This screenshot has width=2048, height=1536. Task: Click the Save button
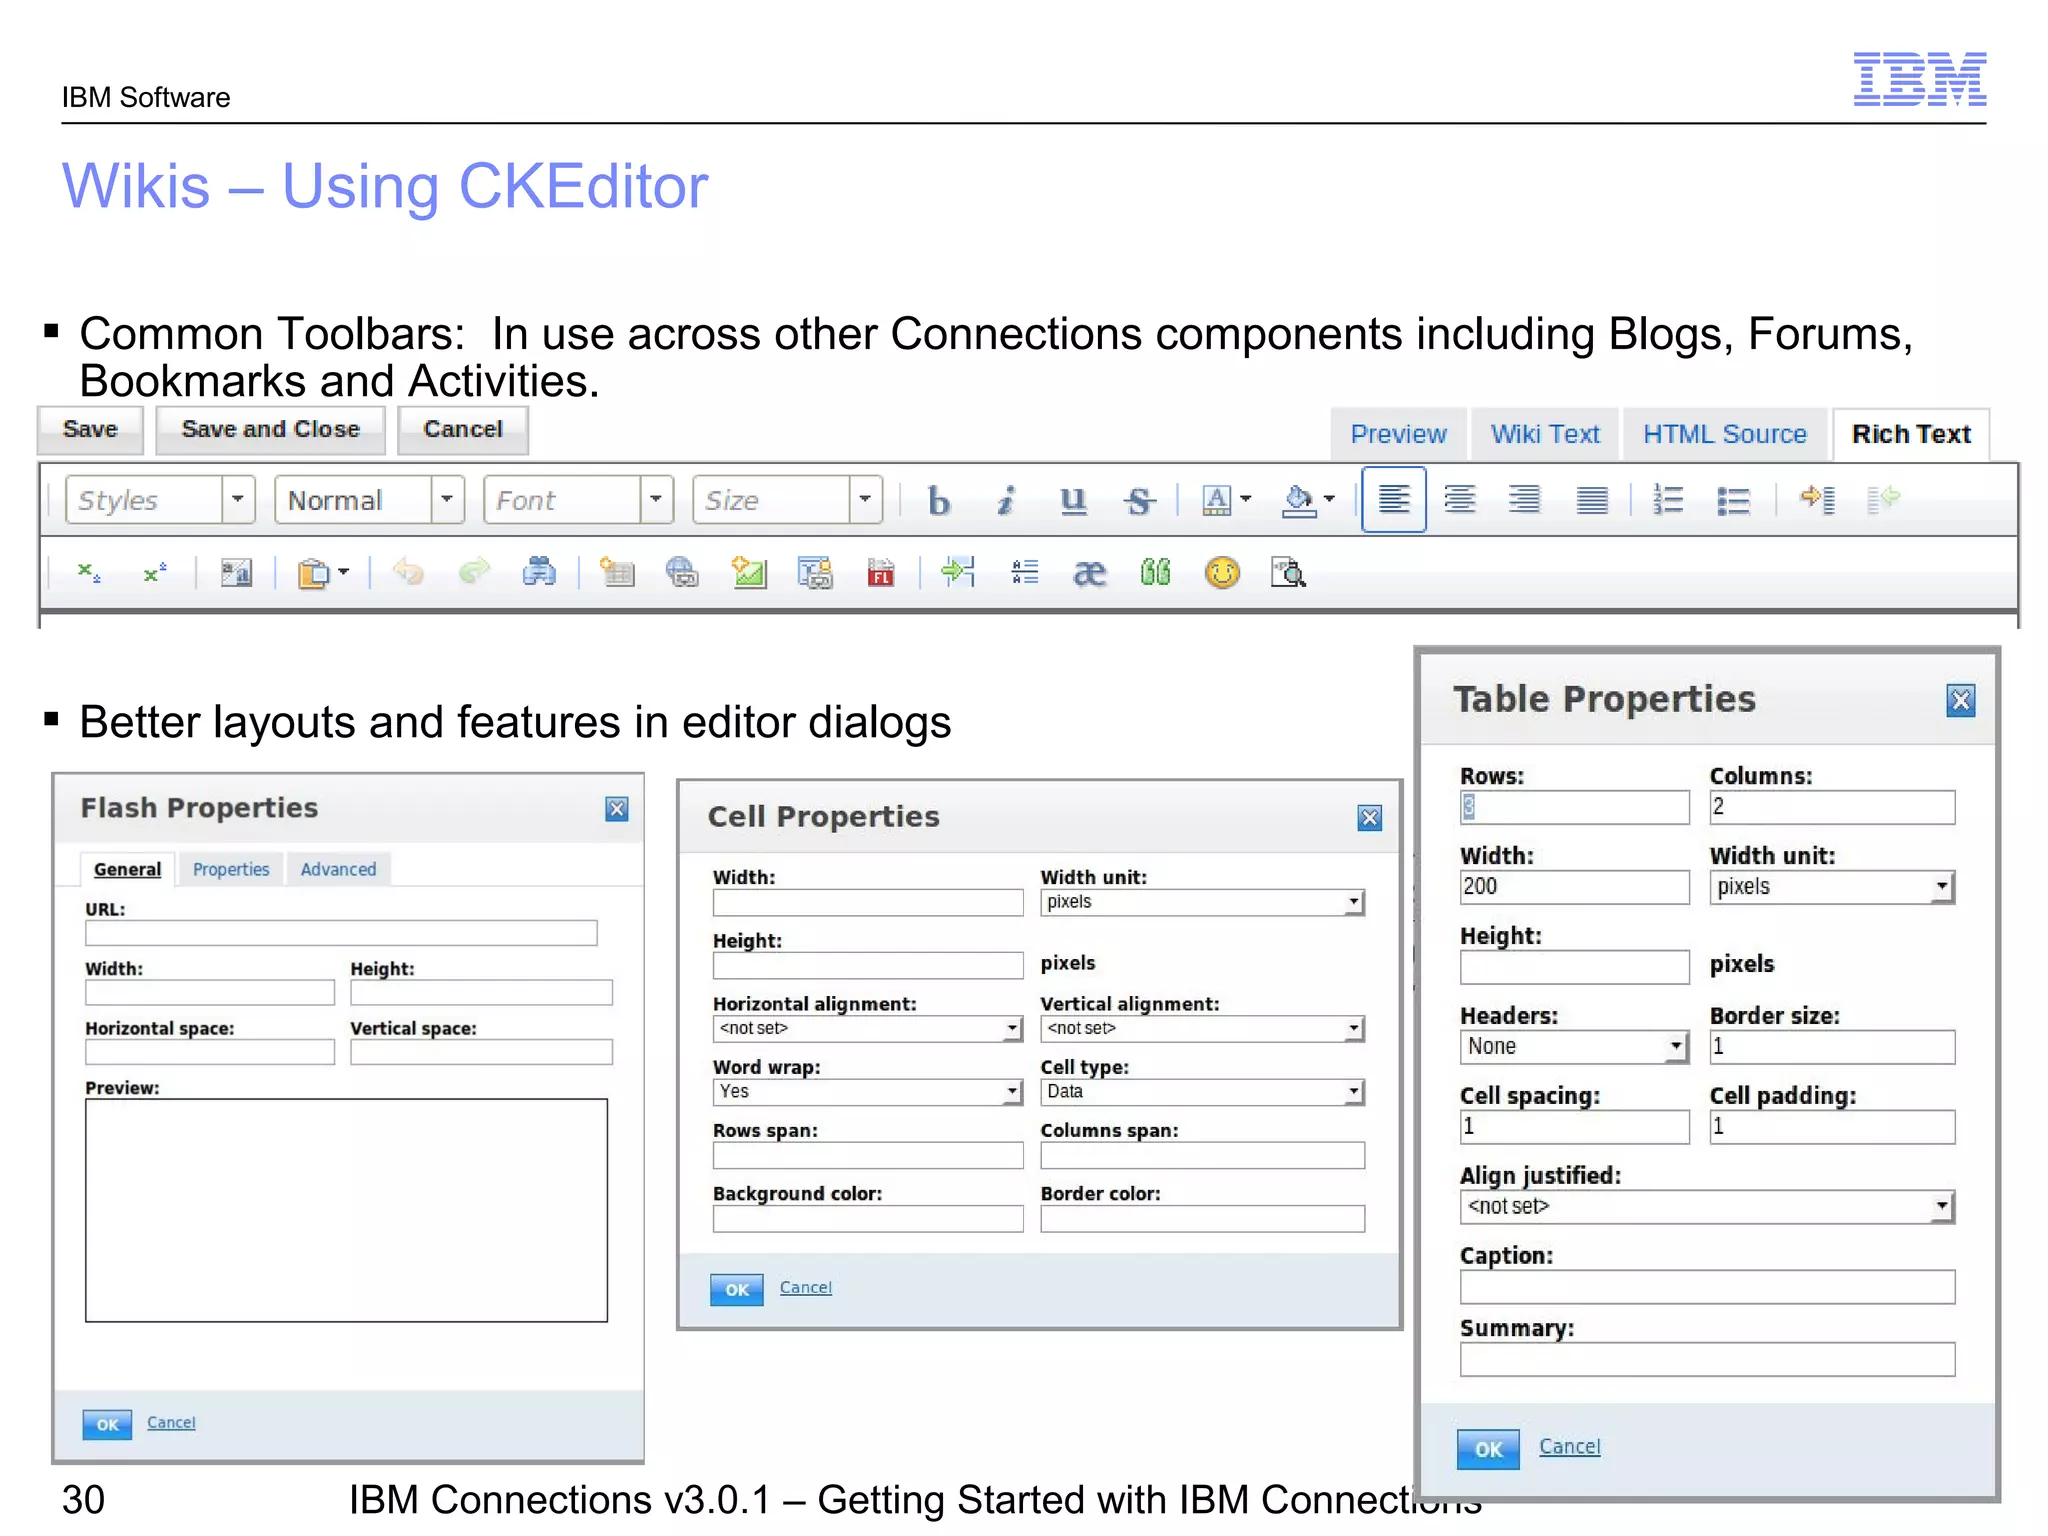point(90,430)
